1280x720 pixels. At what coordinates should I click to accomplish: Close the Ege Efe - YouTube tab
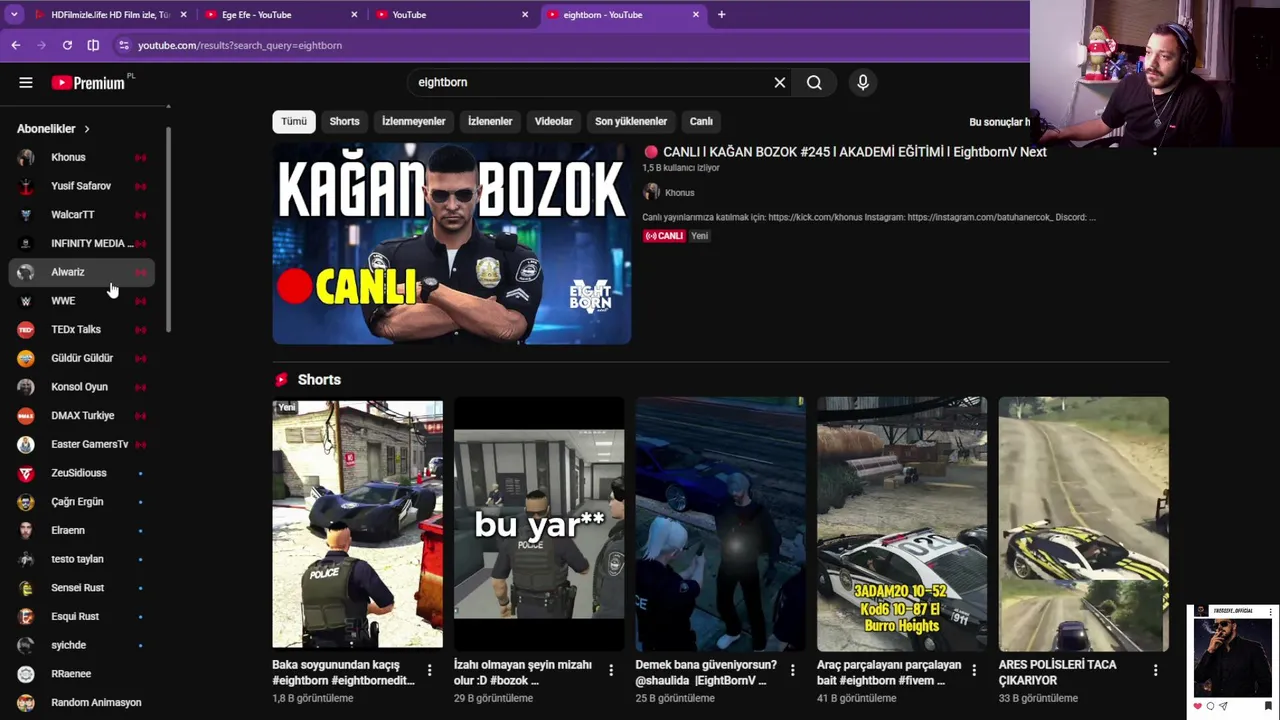click(x=354, y=15)
